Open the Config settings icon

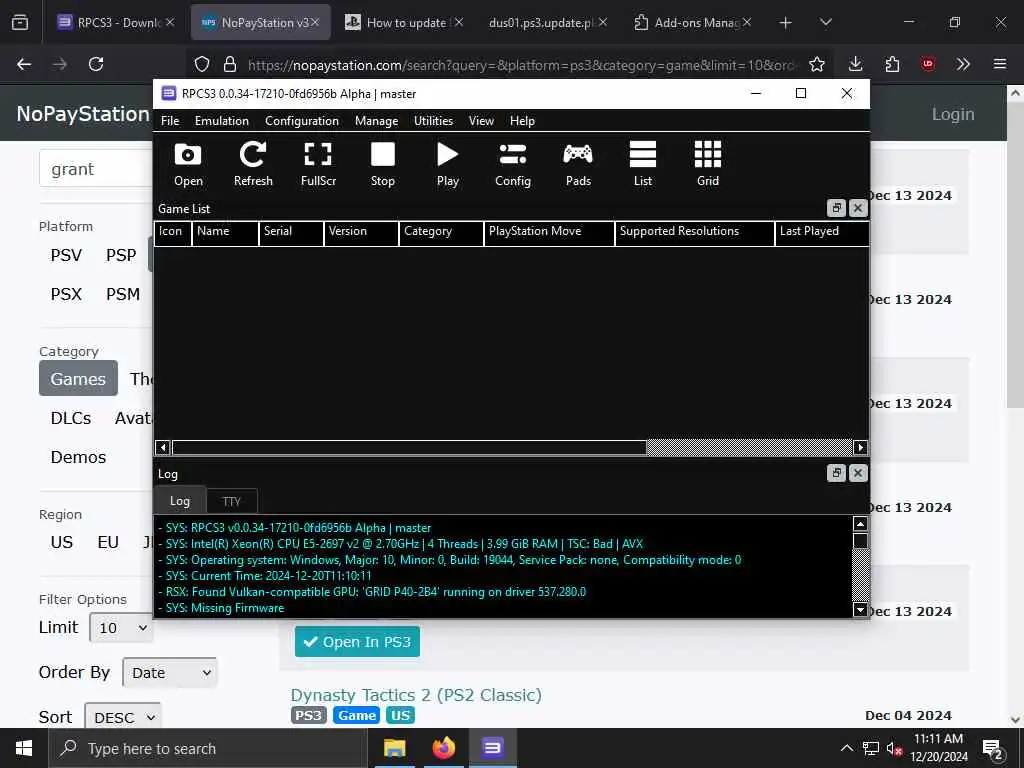(513, 164)
